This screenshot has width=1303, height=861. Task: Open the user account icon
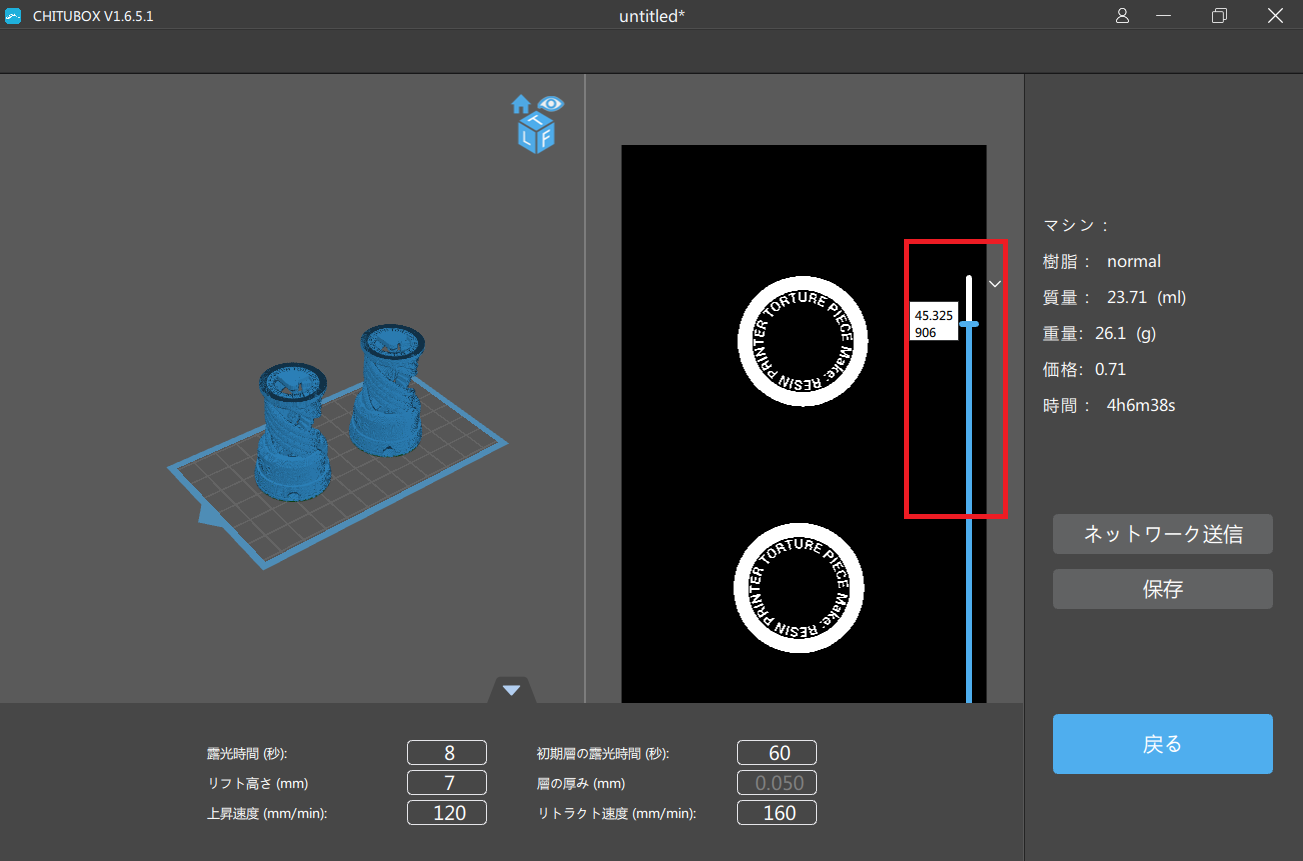[x=1122, y=15]
